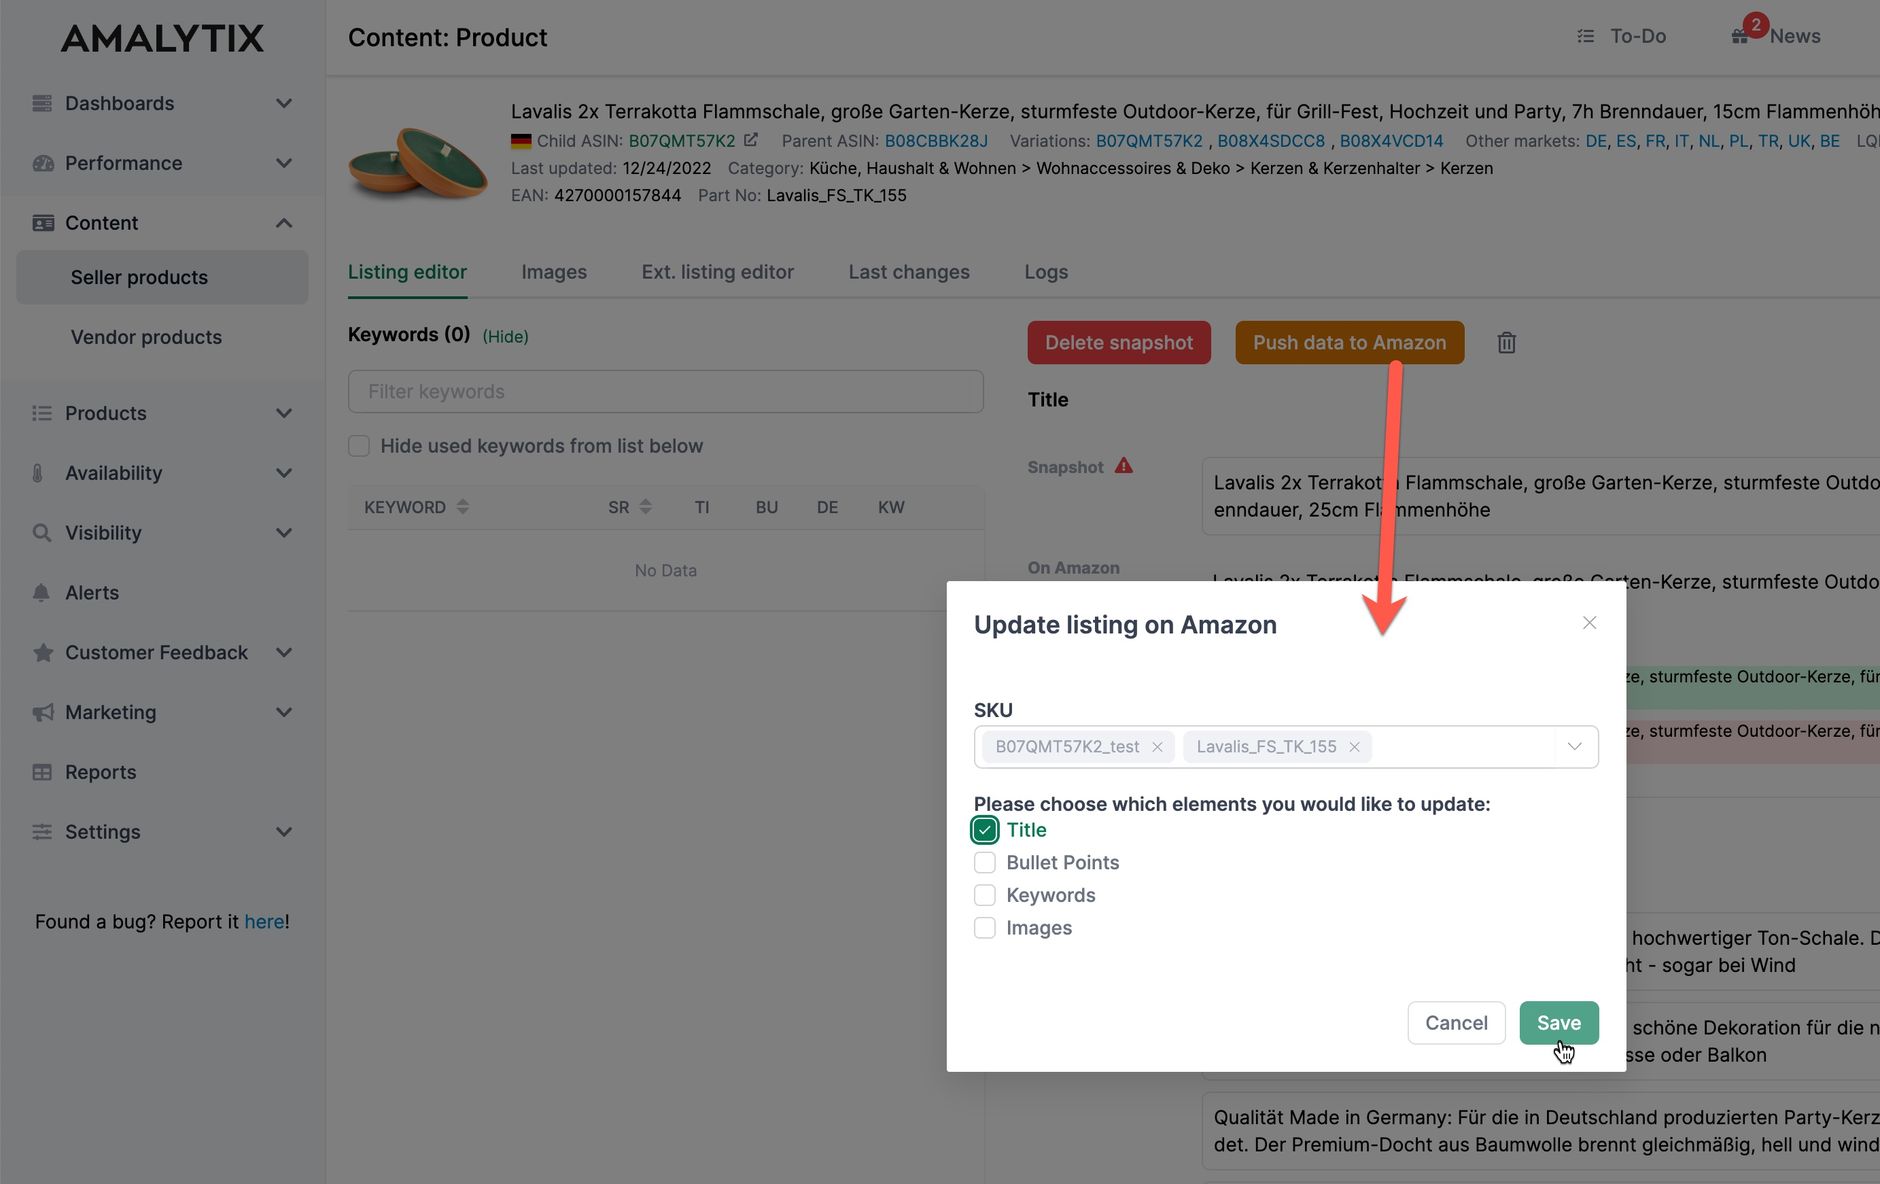Check the Keywords checkbox
The width and height of the screenshot is (1880, 1184).
(x=985, y=895)
